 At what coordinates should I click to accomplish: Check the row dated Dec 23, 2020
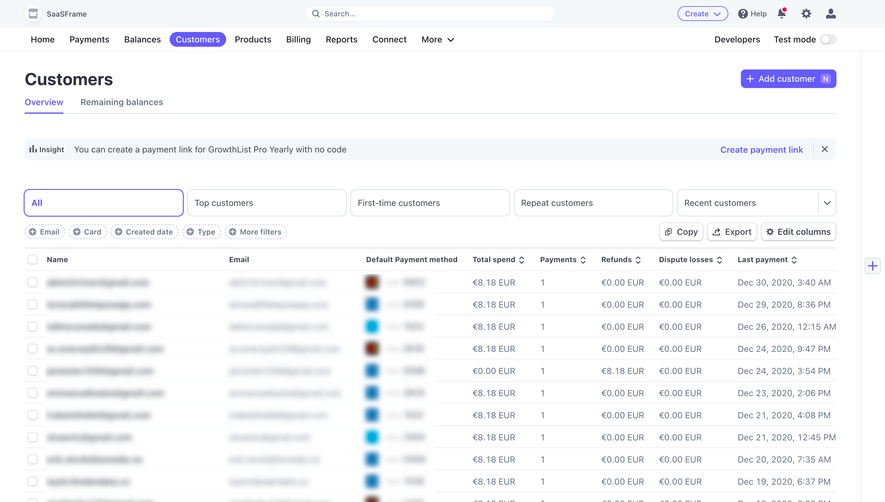[33, 392]
